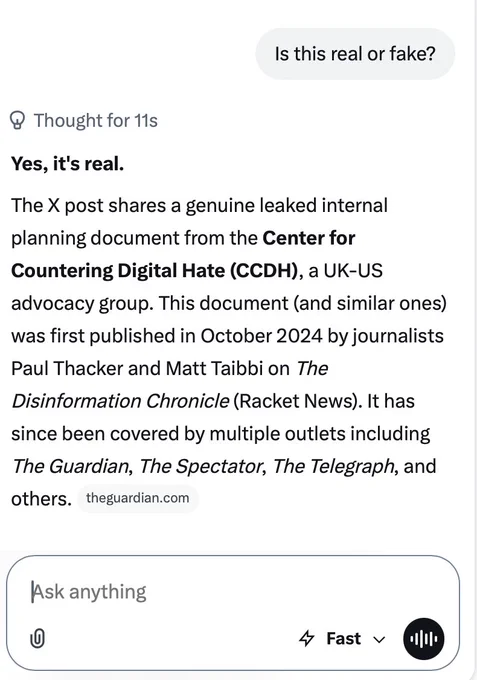Select the Fast model label
477x680 pixels.
[x=343, y=638]
